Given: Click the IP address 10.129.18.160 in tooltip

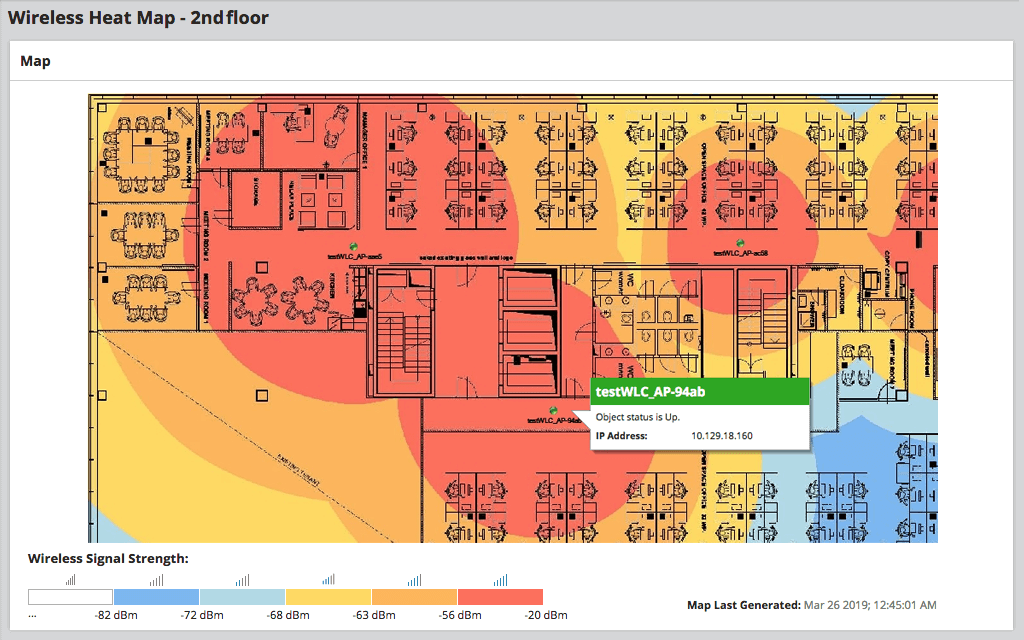Looking at the screenshot, I should coord(723,436).
